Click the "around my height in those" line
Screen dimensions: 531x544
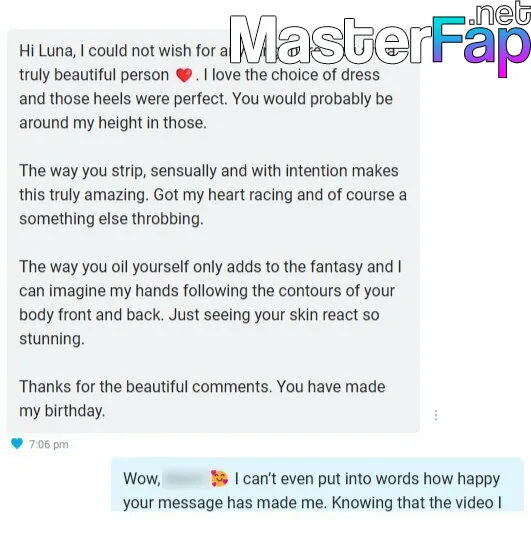113,123
